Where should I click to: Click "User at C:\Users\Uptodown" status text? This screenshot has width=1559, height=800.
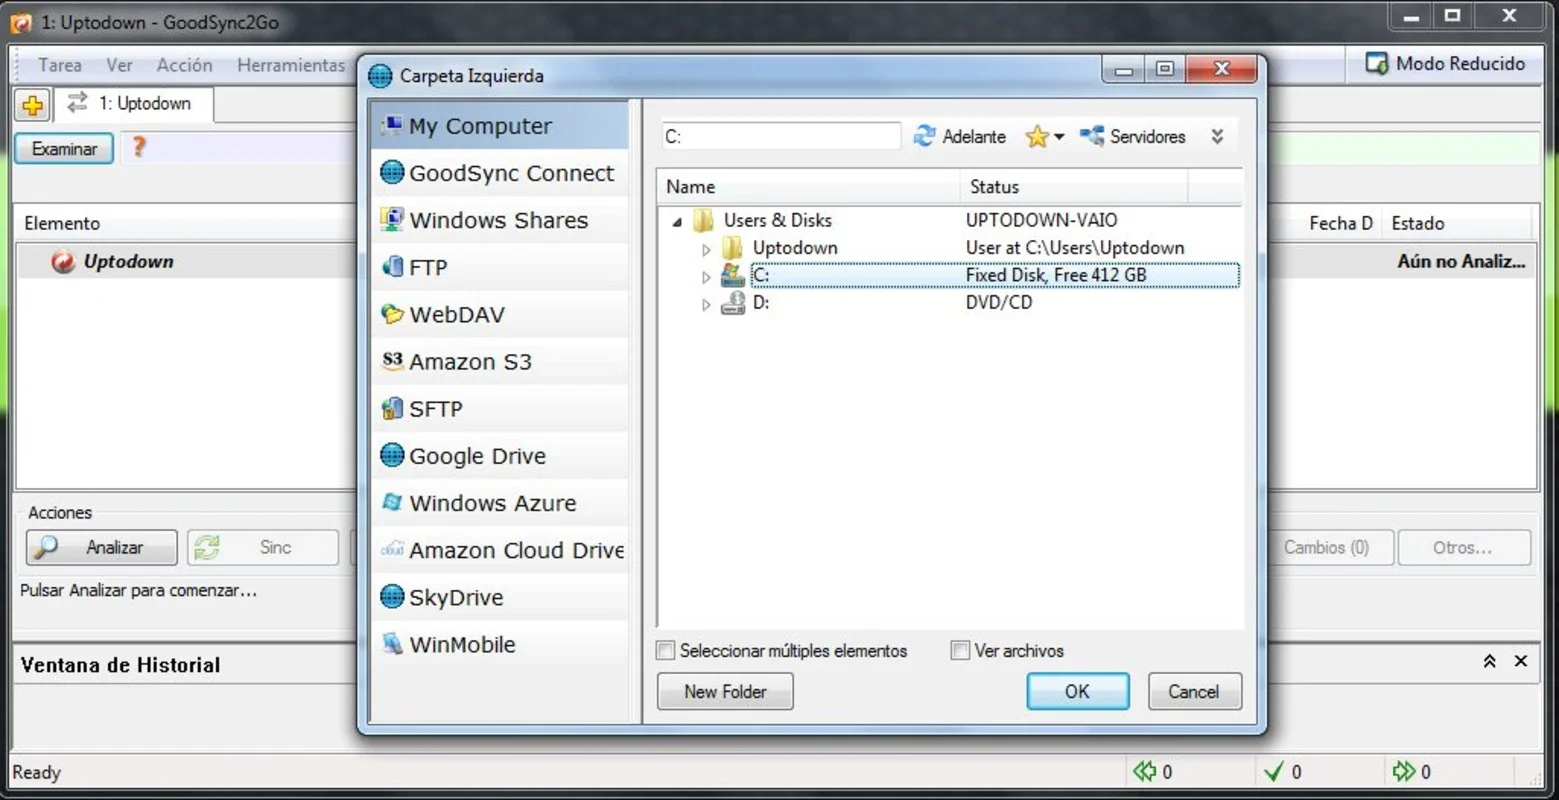click(x=1075, y=248)
